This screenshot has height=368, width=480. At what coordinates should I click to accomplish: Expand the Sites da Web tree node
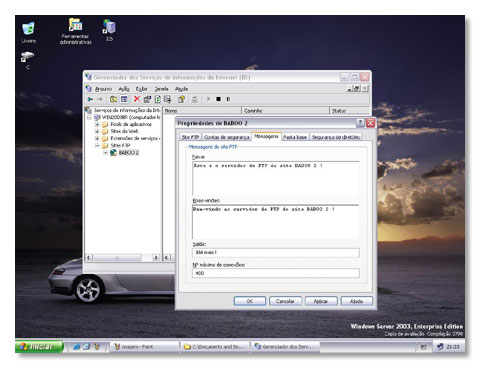(x=97, y=131)
